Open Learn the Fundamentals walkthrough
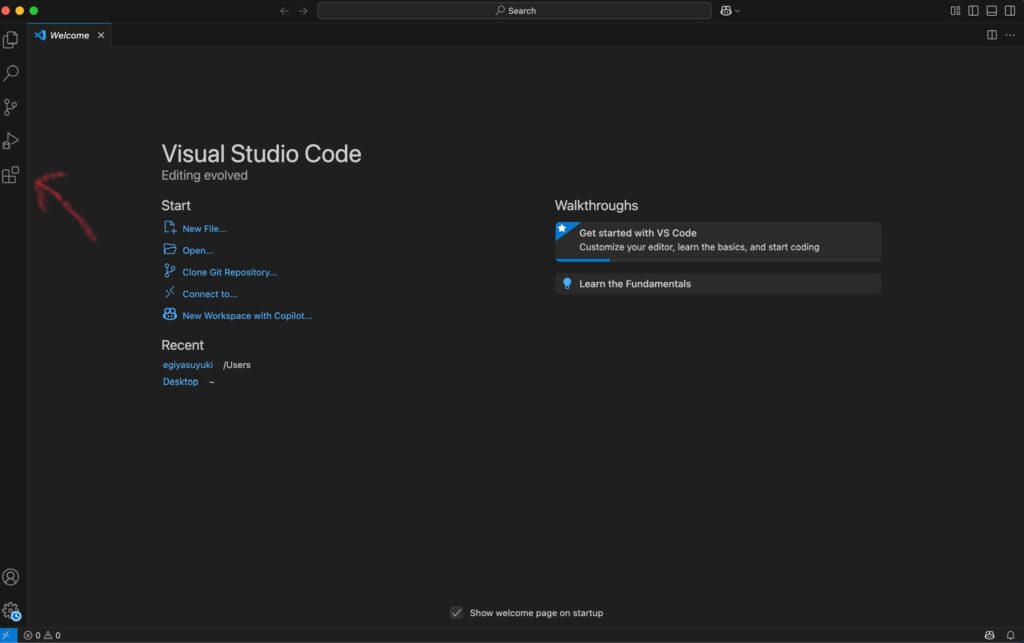Viewport: 1024px width, 643px height. coord(718,284)
